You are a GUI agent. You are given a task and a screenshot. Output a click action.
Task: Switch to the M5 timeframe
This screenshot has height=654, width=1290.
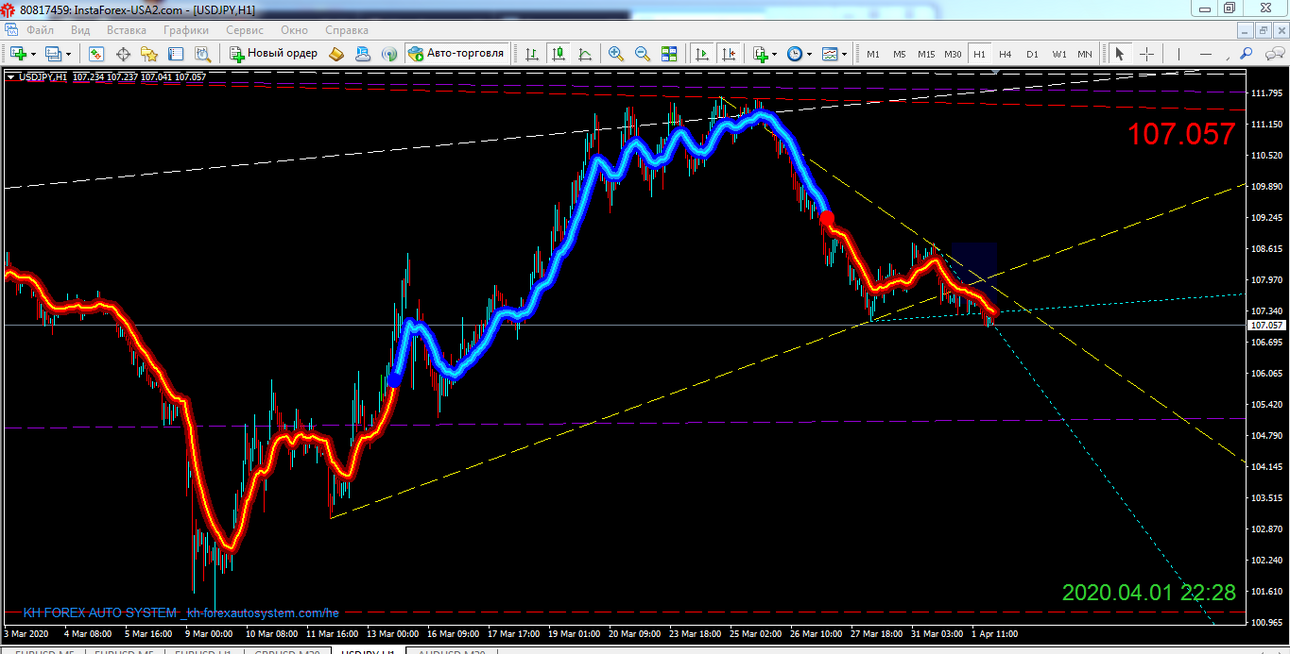click(x=900, y=53)
